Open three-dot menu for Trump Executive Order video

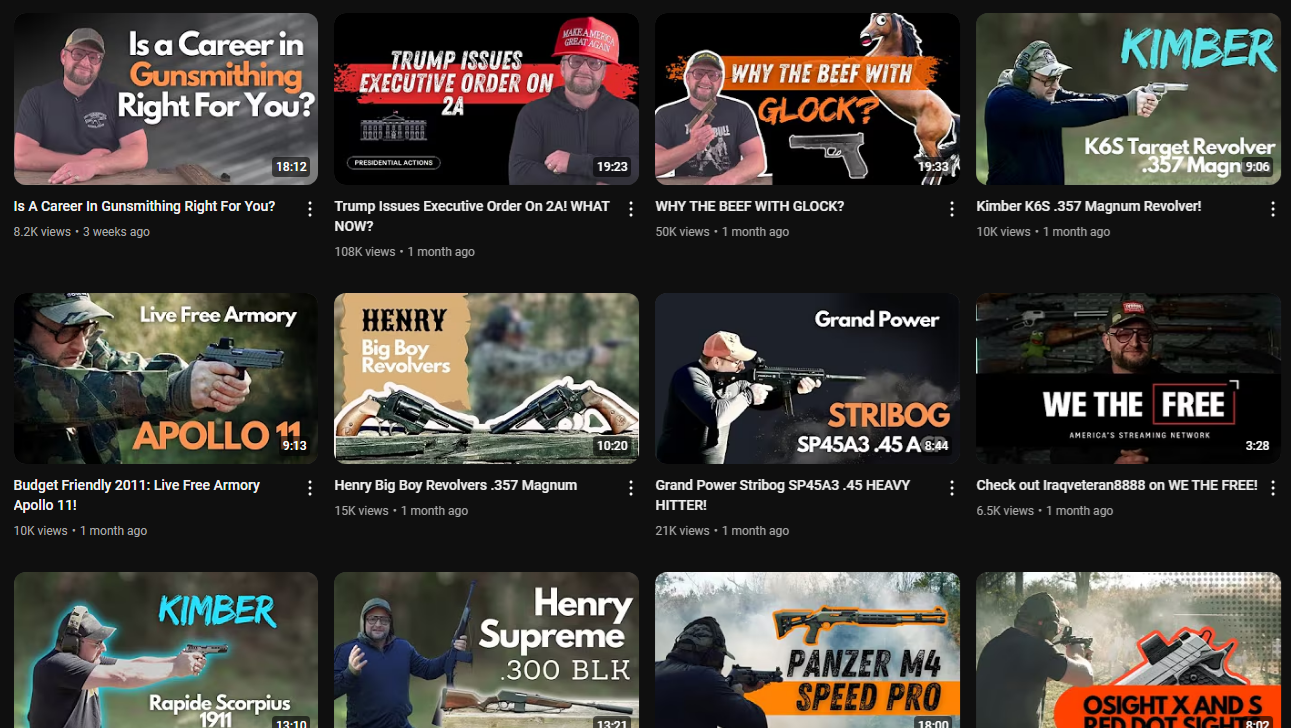[631, 209]
